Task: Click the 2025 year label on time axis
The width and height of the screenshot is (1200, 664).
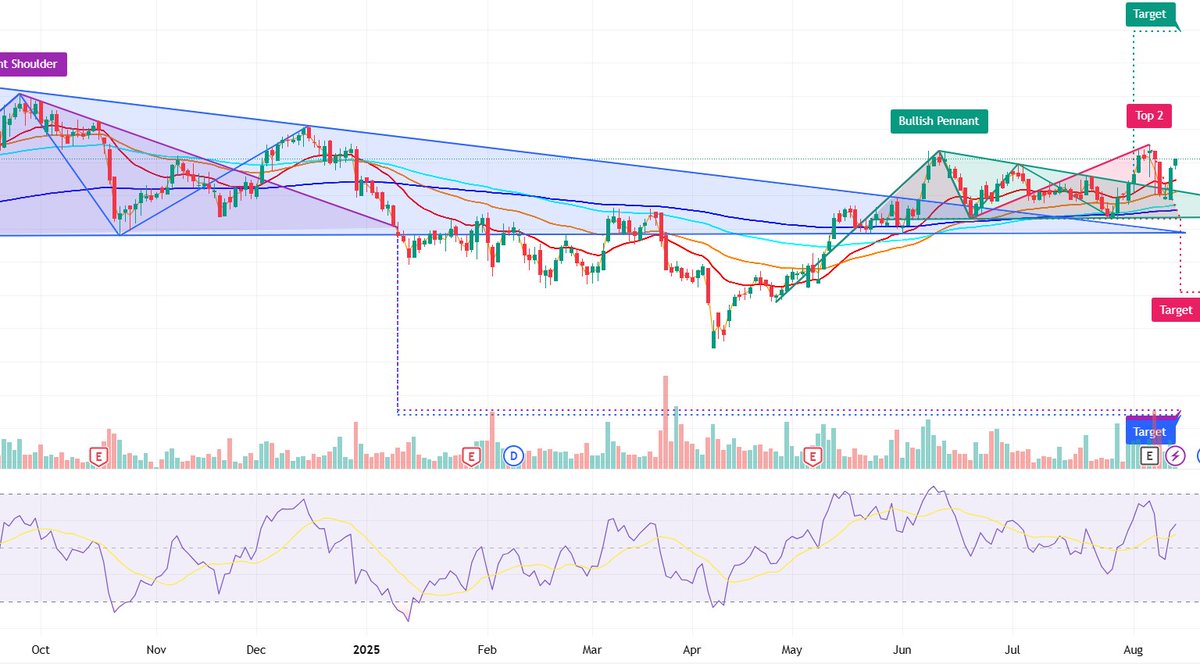Action: tap(367, 648)
